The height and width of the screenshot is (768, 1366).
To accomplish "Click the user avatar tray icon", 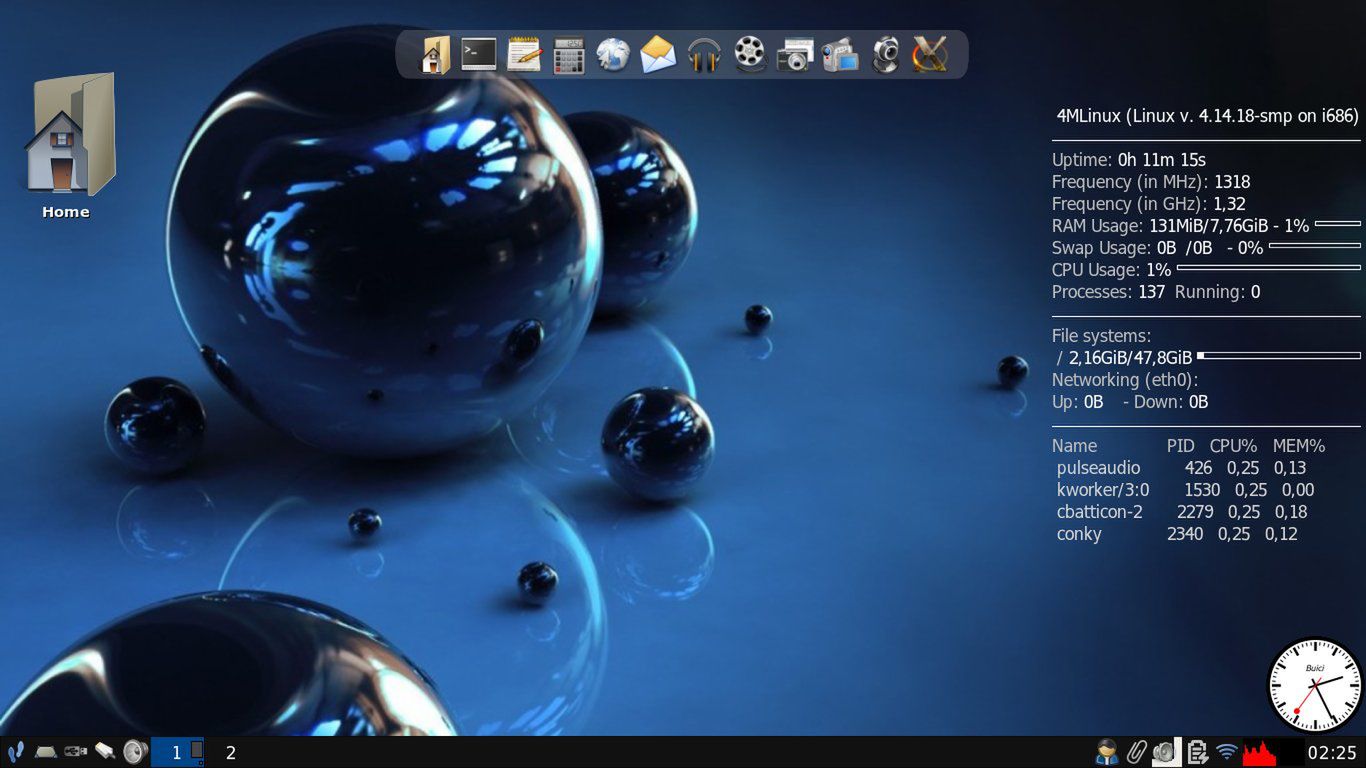I will click(1106, 752).
